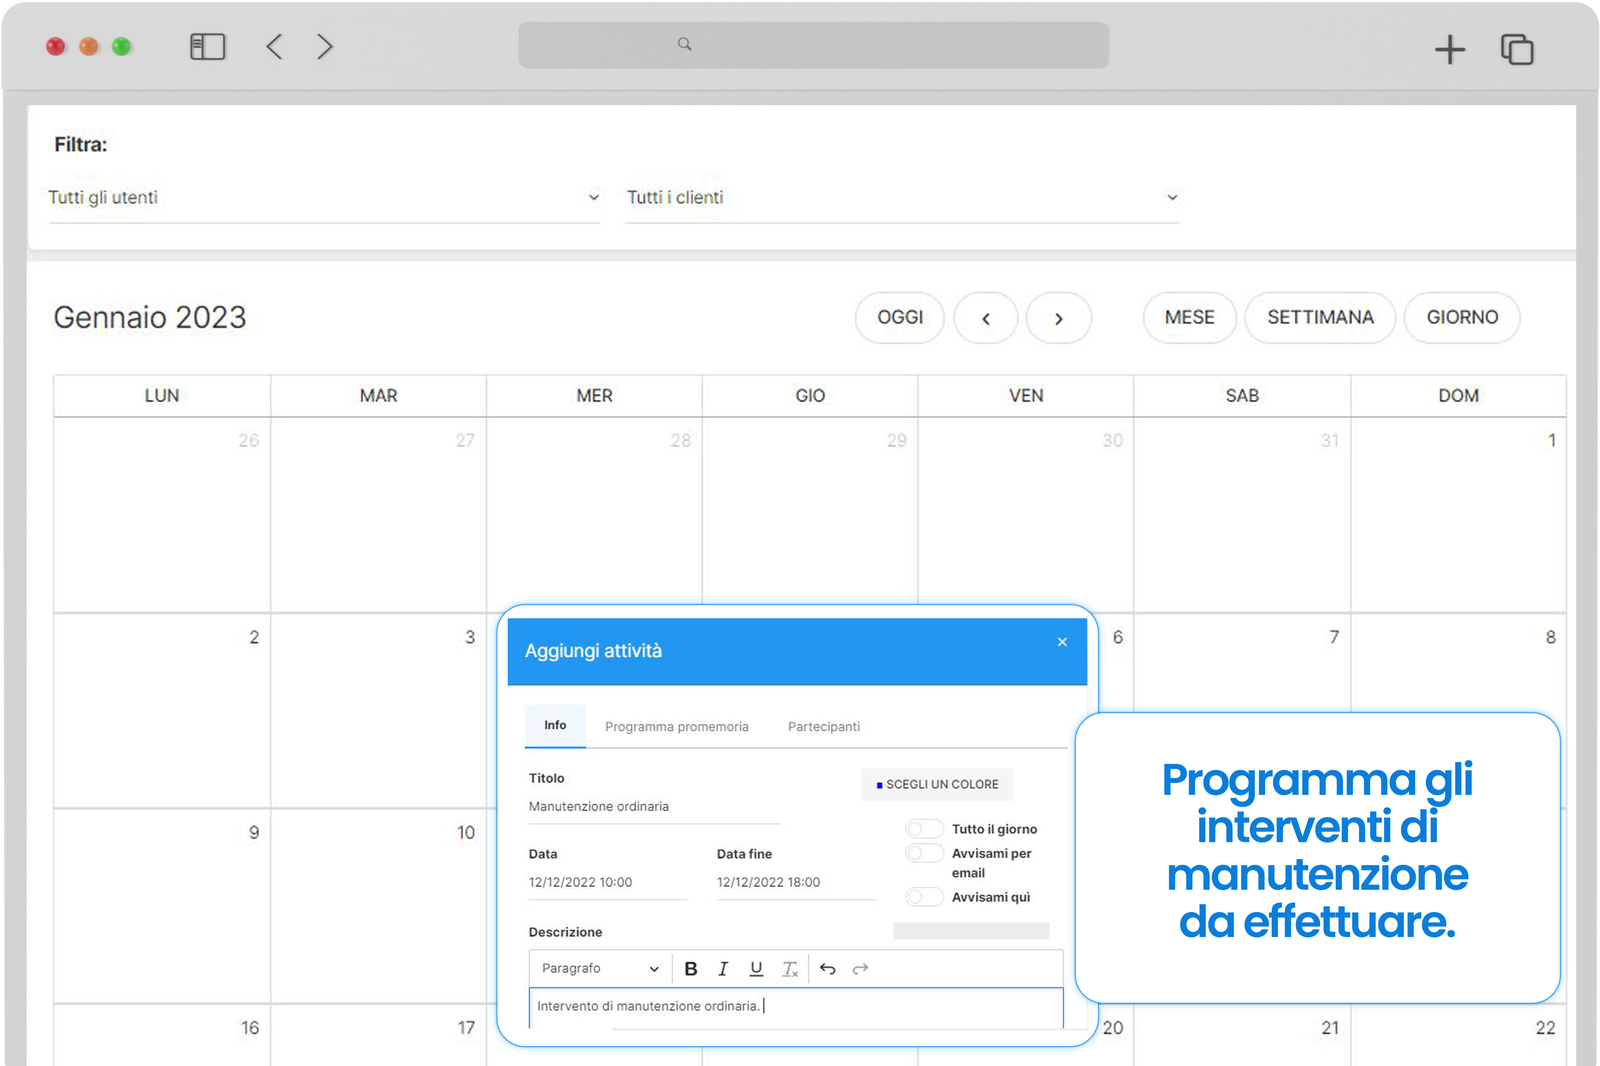
Task: Switch to the Partecipanti tab
Action: tap(824, 727)
